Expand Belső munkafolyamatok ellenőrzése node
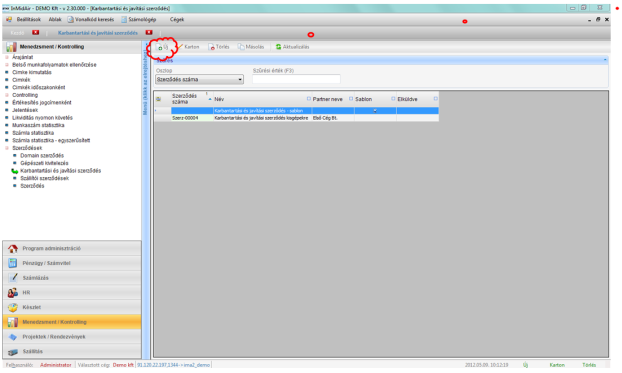The image size is (622, 373). [x=7, y=65]
